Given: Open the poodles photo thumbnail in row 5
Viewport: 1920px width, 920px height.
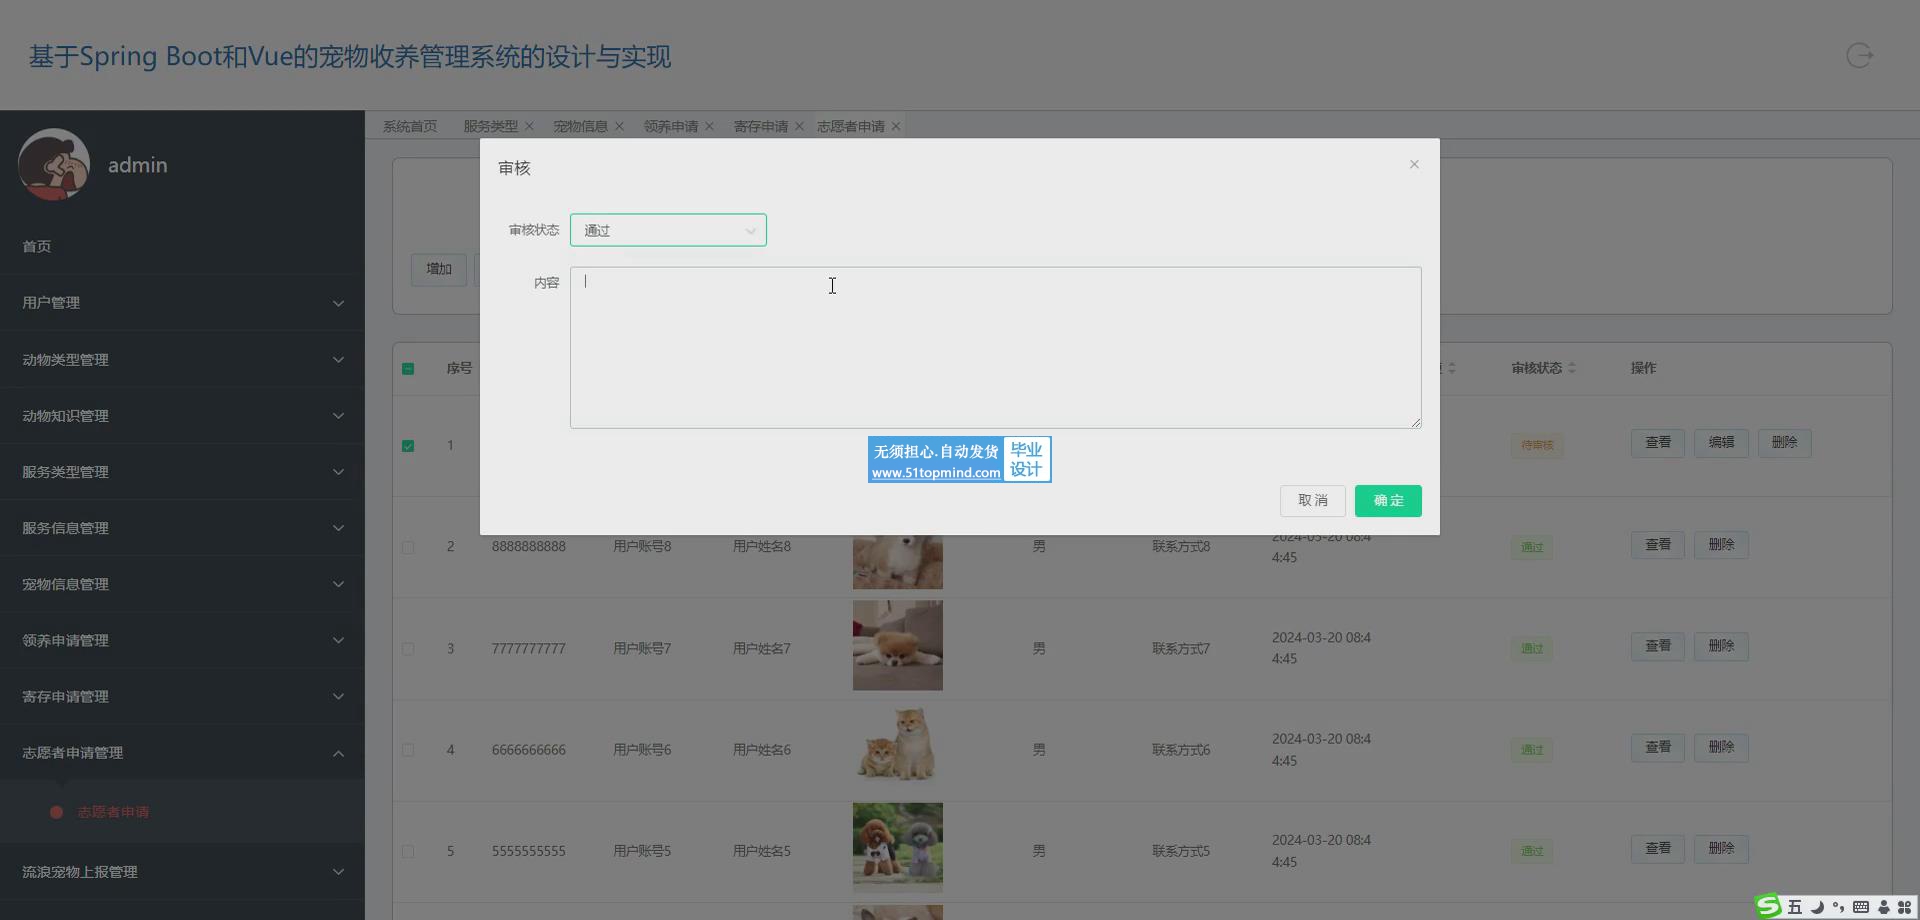Looking at the screenshot, I should (x=897, y=848).
